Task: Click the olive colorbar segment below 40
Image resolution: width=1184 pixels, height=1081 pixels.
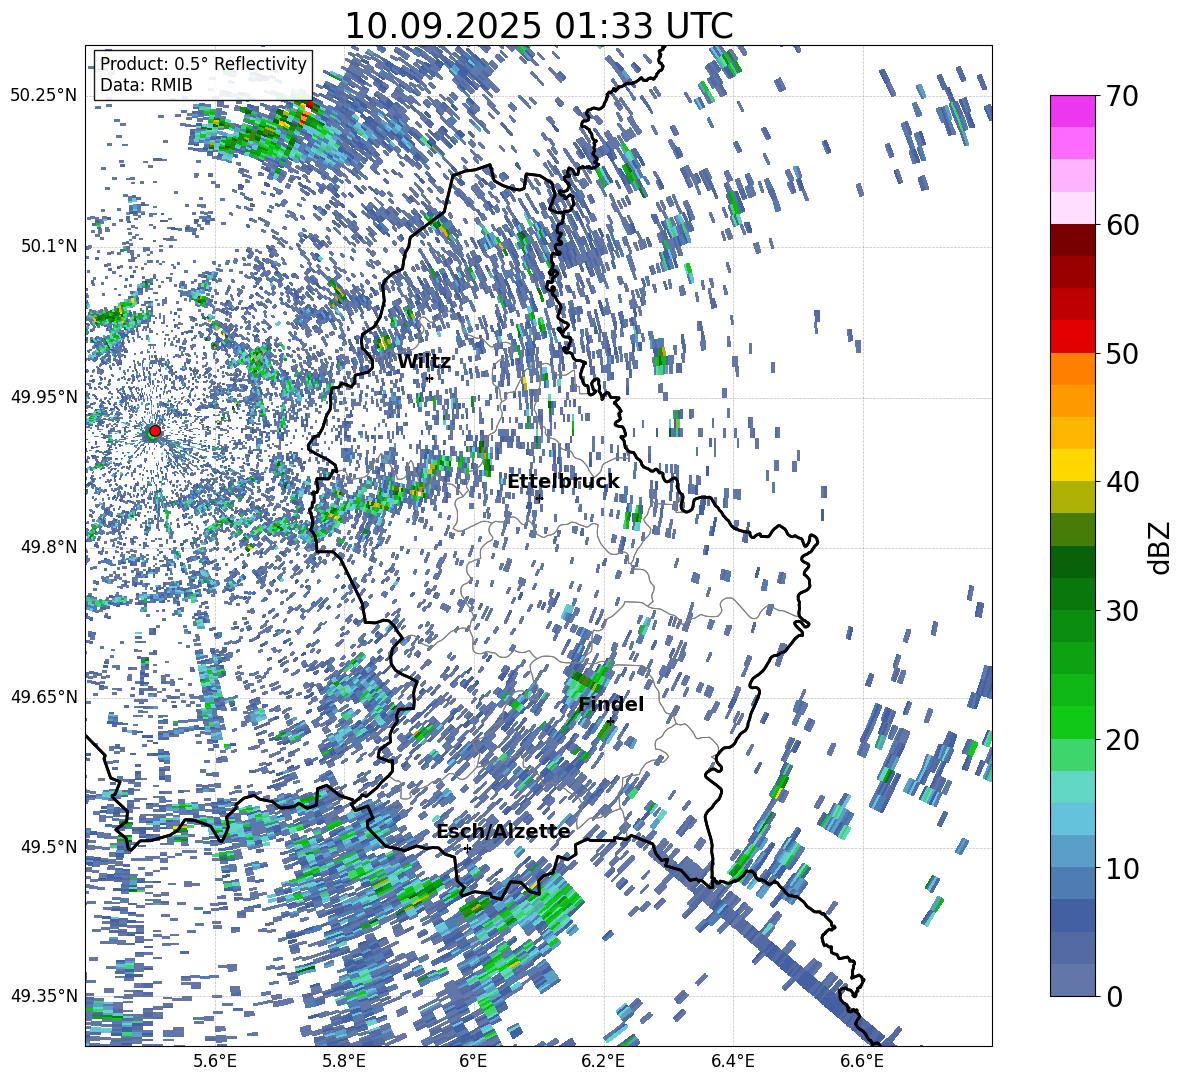Action: point(1072,497)
